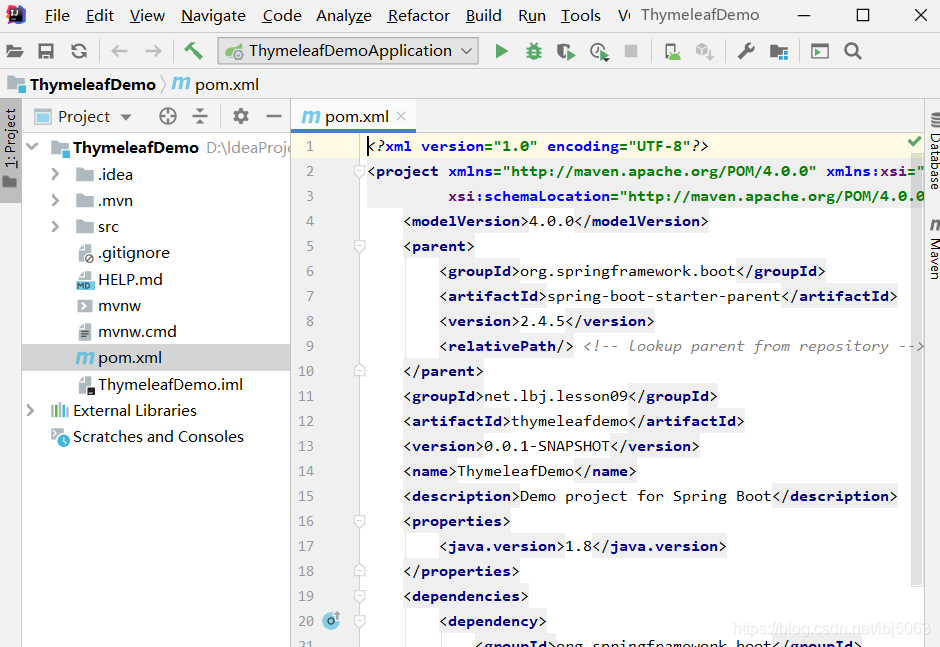Open the Project panel gear options
Image resolution: width=940 pixels, height=647 pixels.
tap(240, 116)
